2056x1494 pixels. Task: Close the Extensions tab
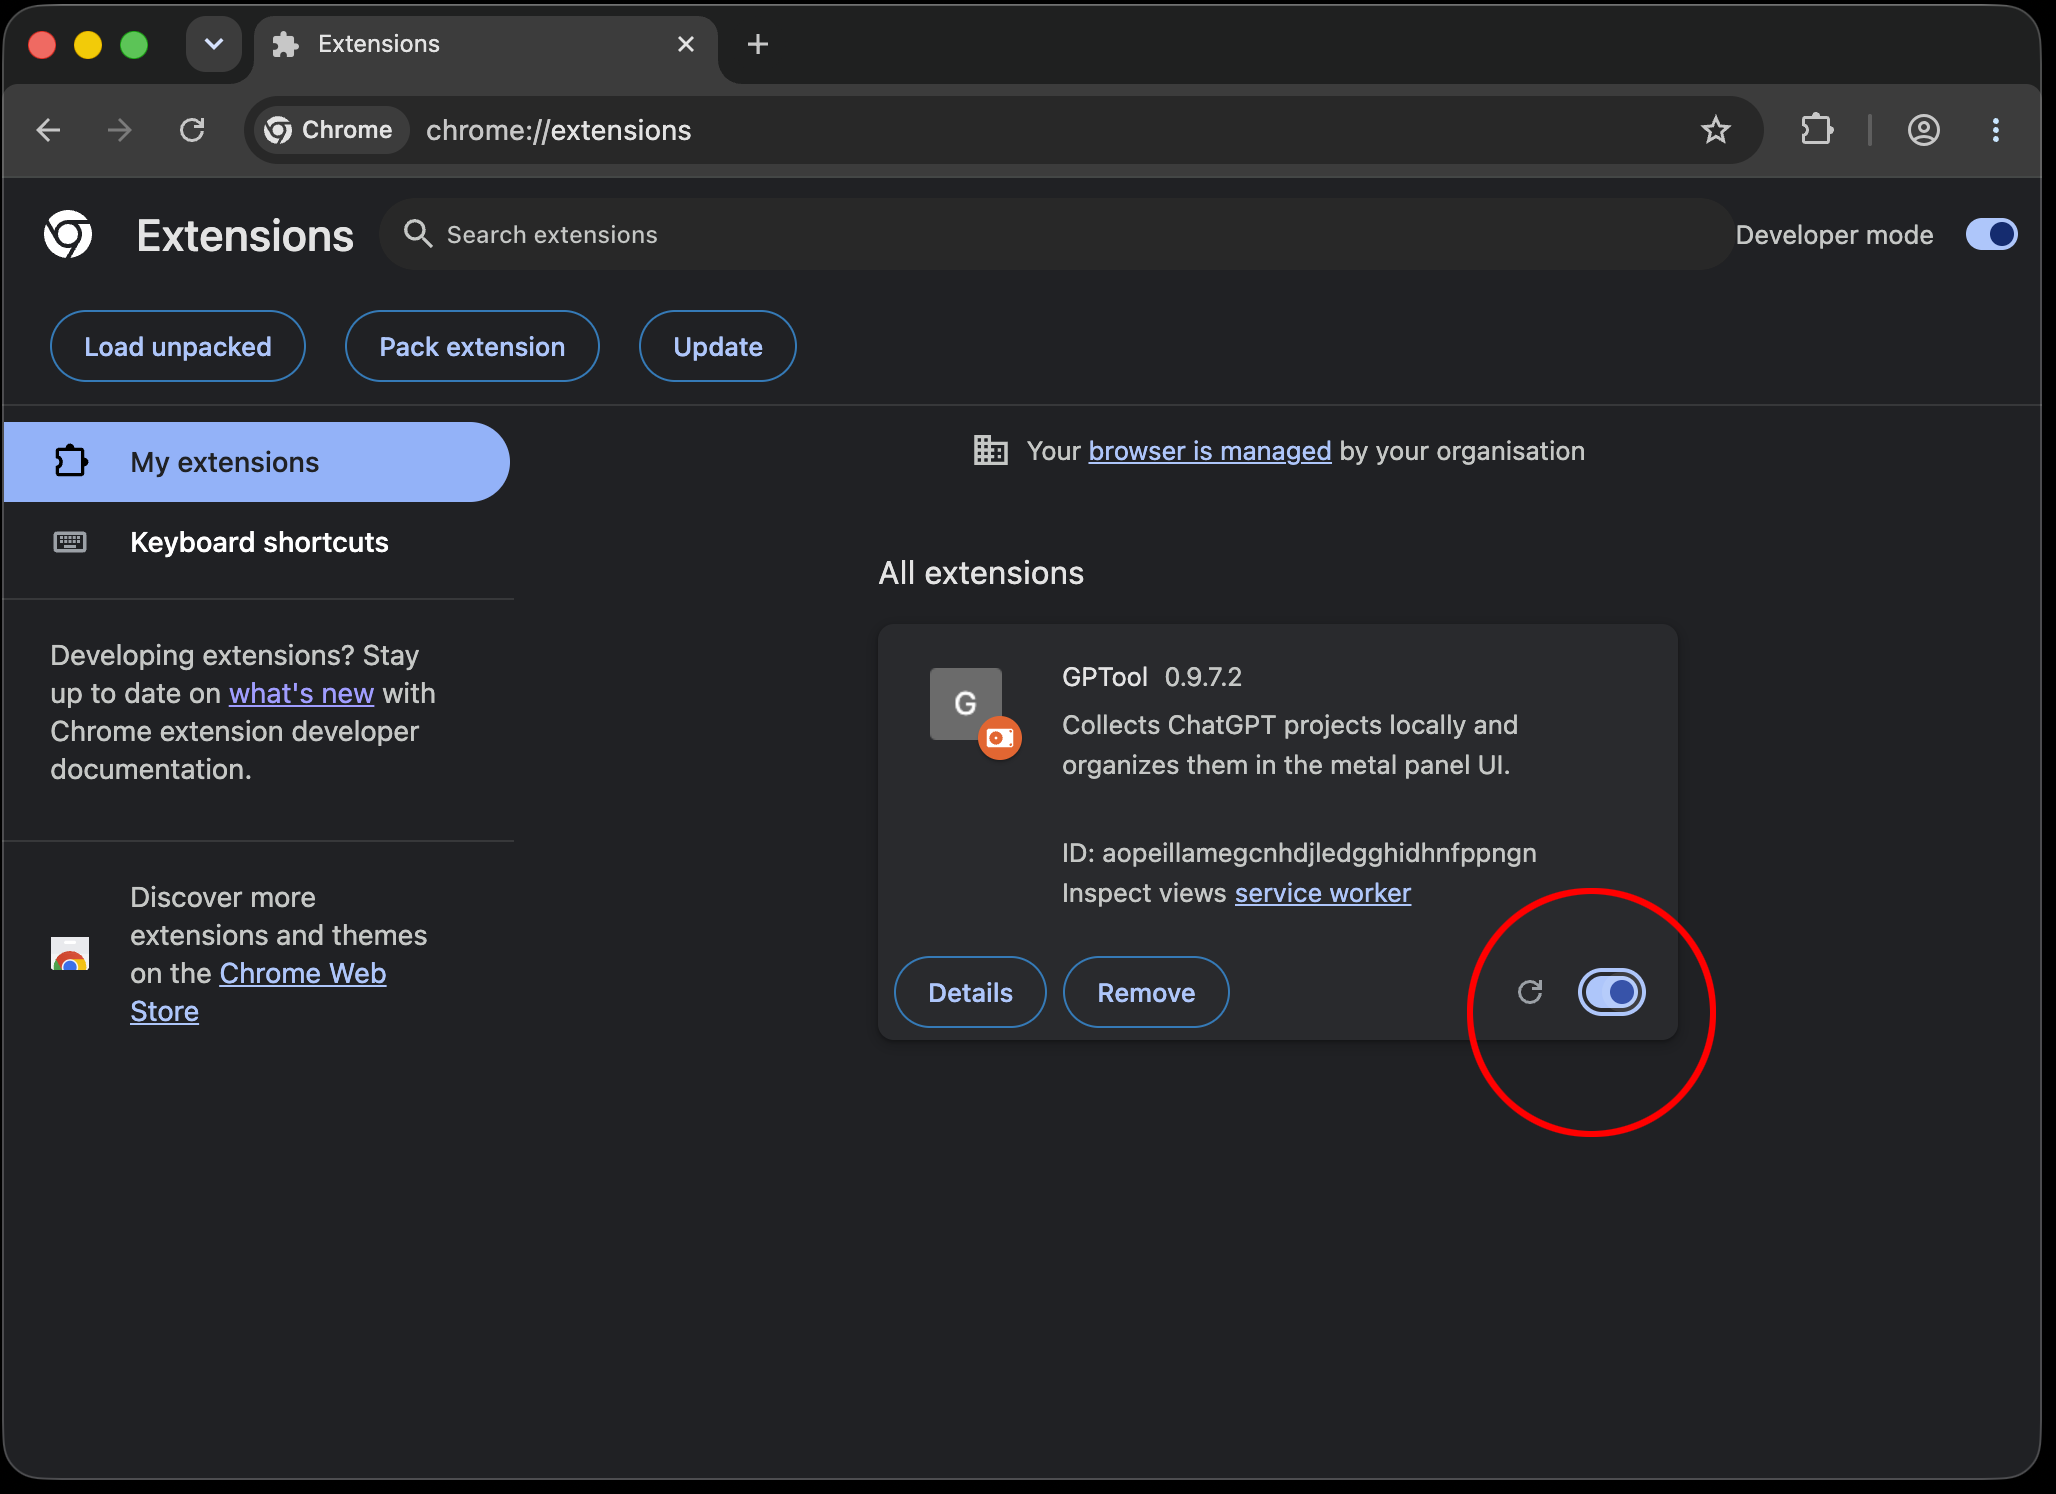[x=686, y=44]
